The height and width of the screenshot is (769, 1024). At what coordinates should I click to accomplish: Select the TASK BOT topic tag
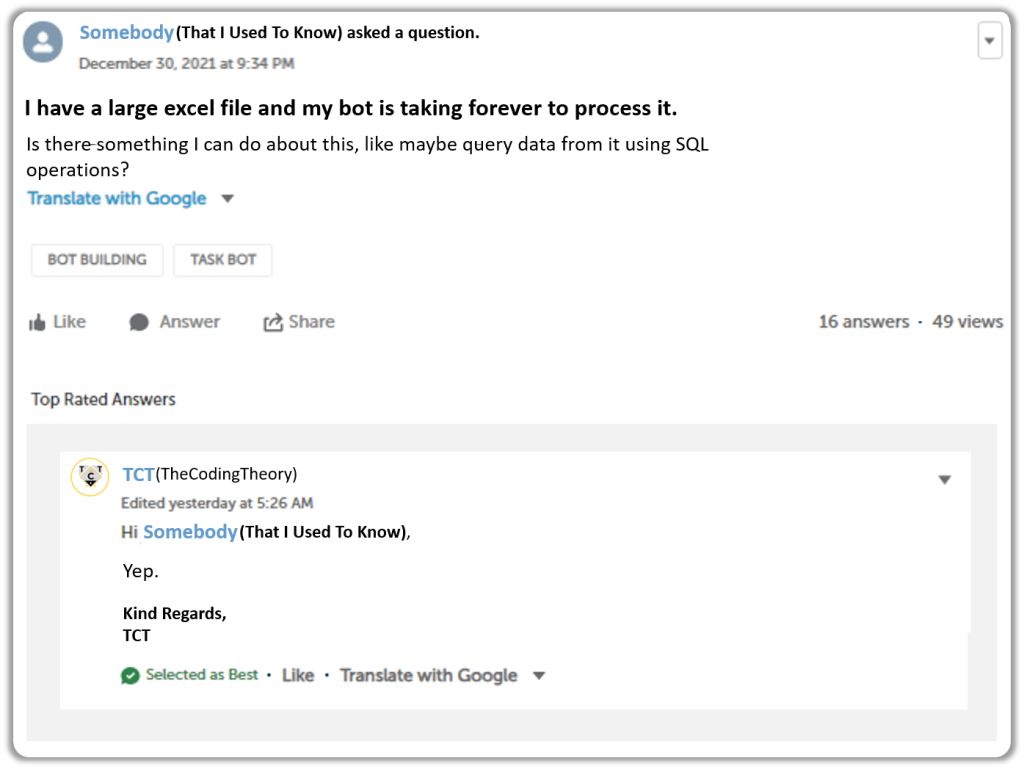[223, 260]
